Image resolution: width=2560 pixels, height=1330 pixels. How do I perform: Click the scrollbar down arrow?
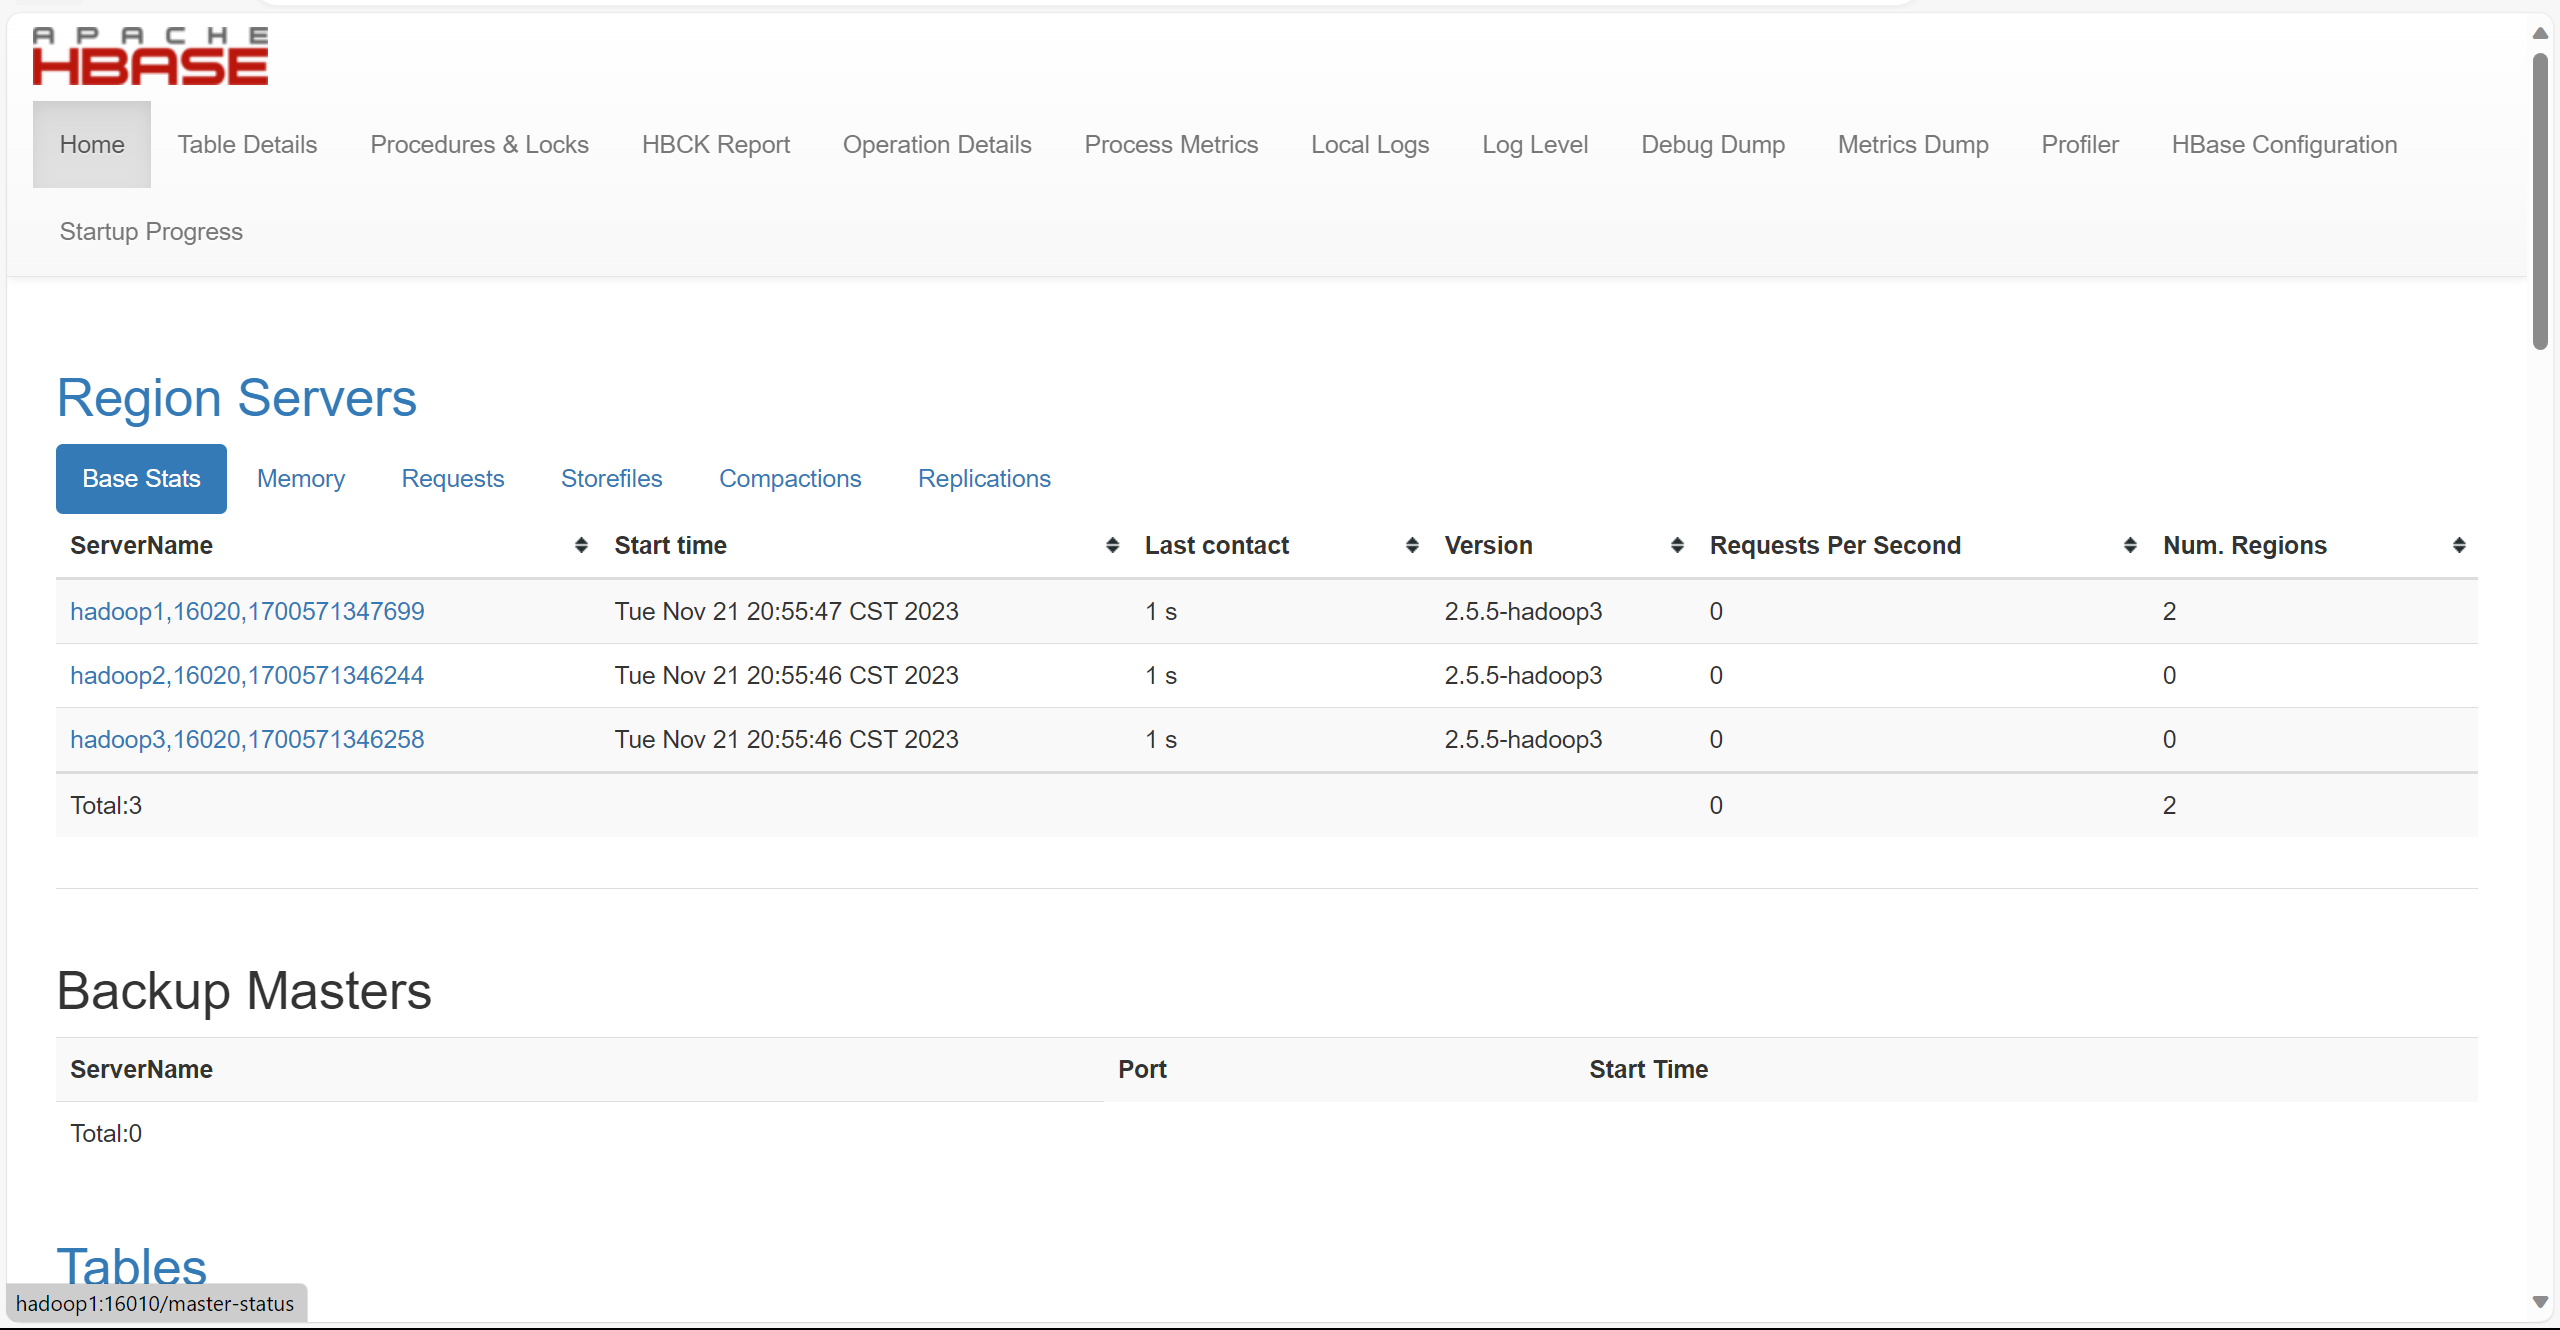tap(2540, 1302)
